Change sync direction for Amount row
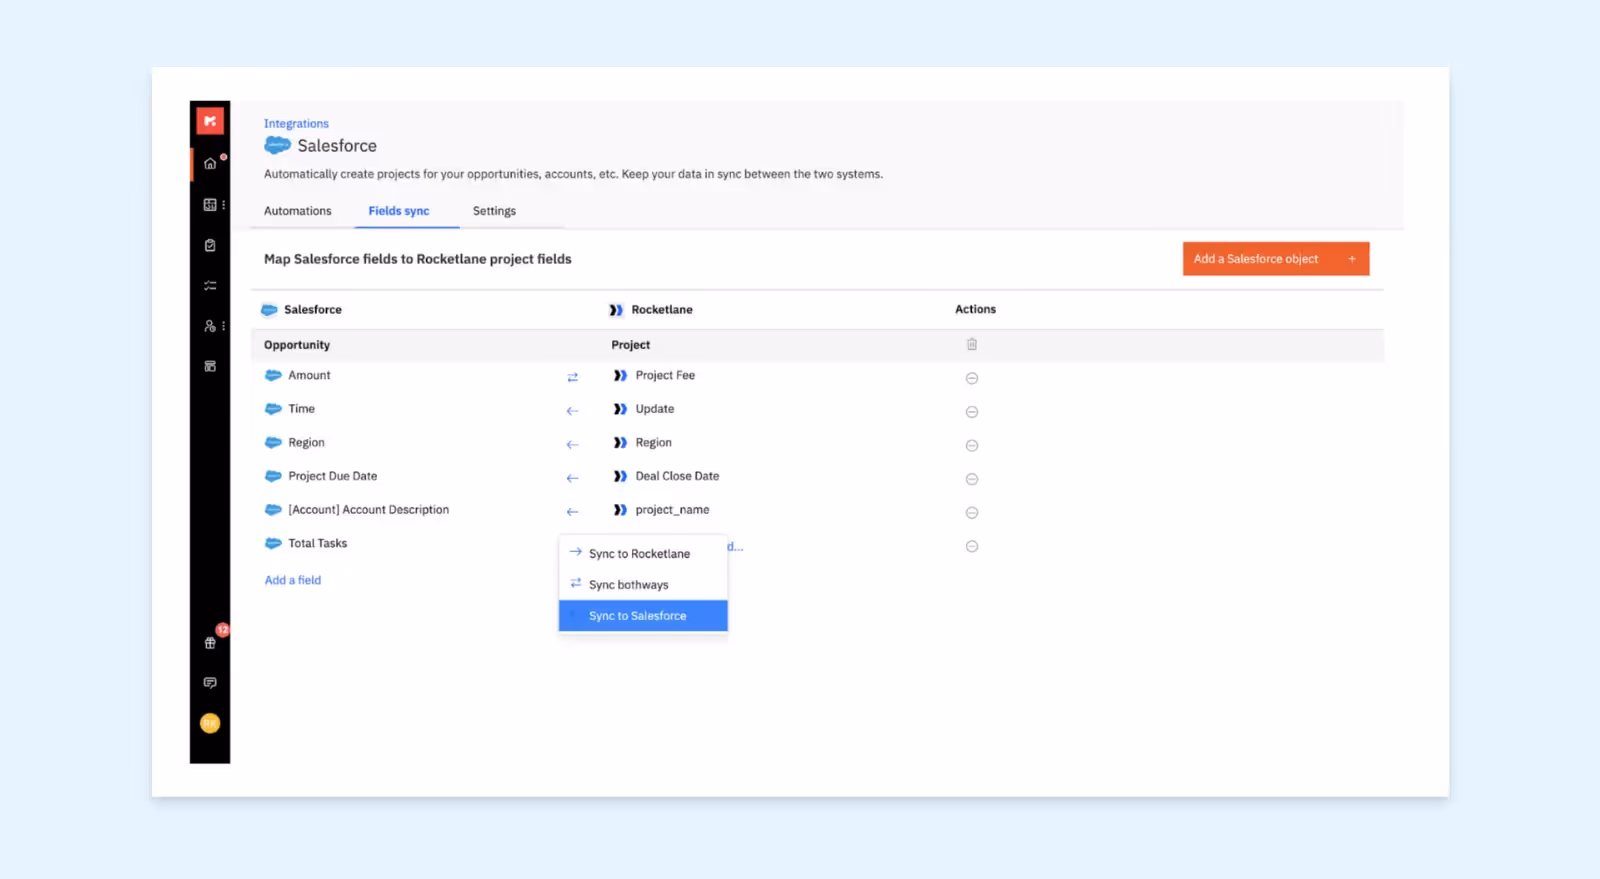The image size is (1600, 879). point(573,377)
